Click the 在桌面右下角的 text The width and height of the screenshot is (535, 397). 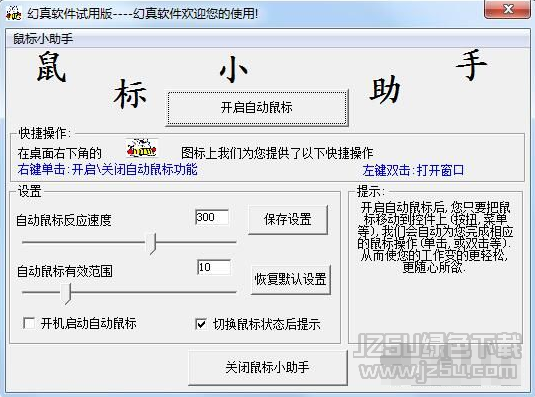pos(60,153)
